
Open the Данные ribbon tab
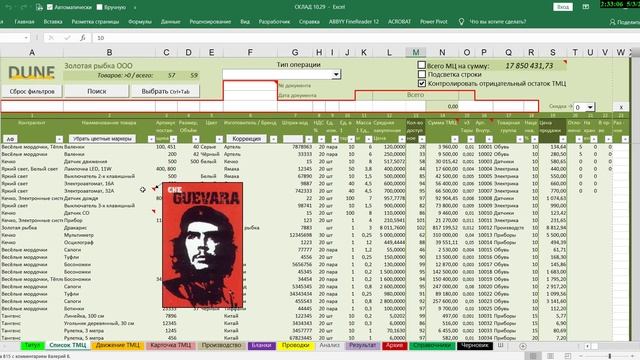171,22
